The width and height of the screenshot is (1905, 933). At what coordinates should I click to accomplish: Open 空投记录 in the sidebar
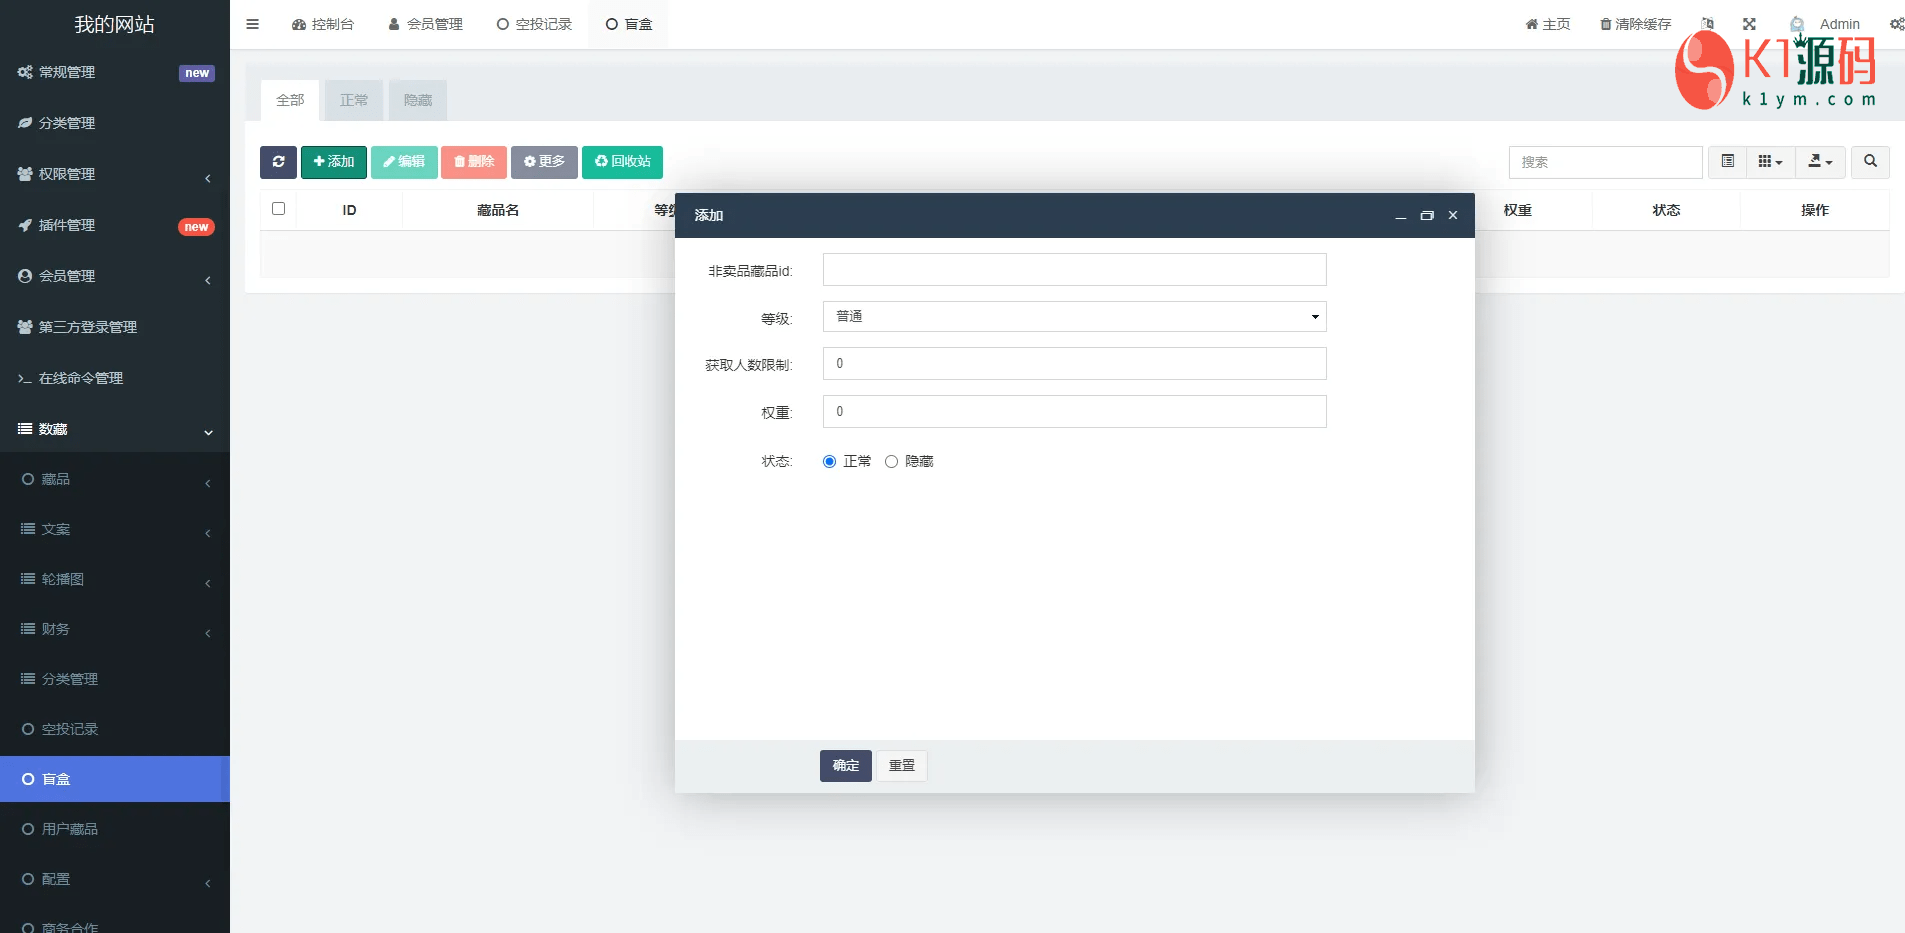(115, 729)
